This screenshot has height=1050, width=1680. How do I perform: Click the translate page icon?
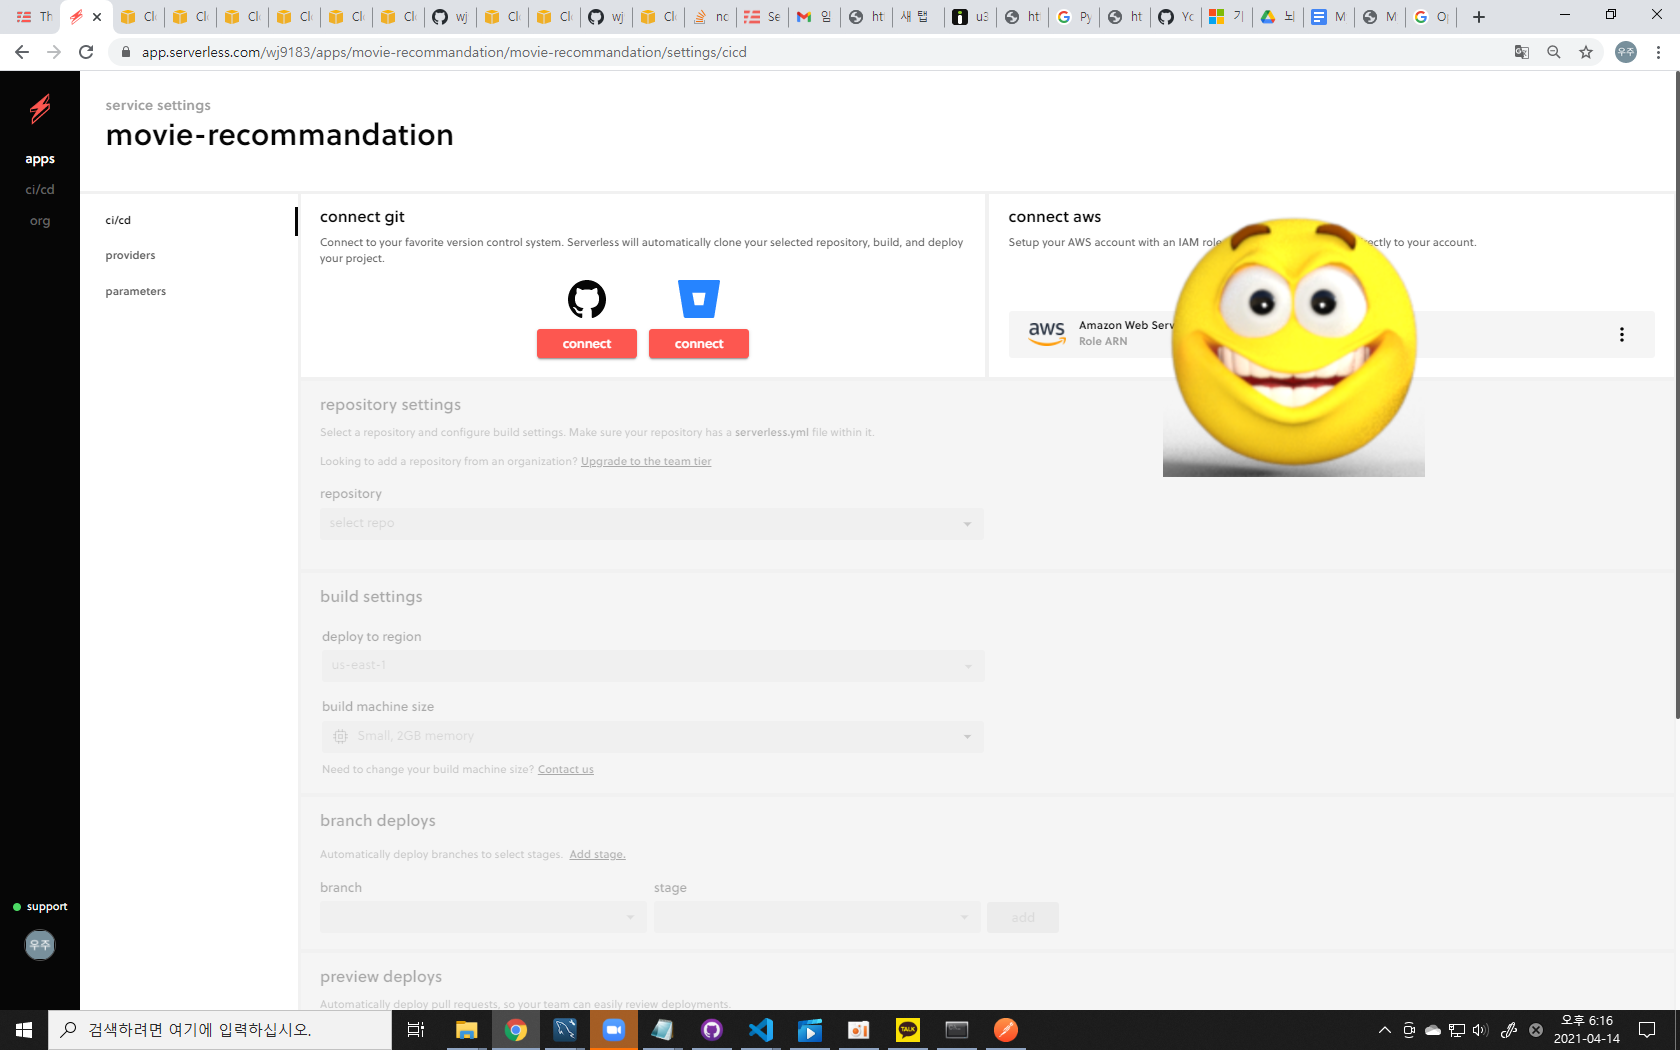click(1522, 52)
